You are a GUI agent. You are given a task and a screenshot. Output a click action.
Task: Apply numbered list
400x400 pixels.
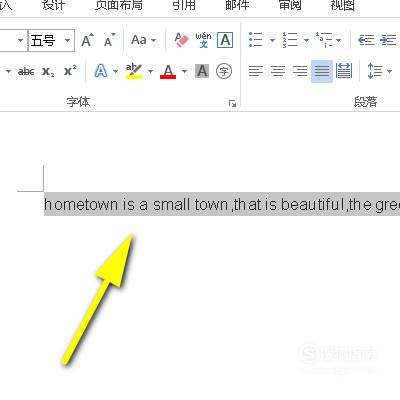coord(290,40)
